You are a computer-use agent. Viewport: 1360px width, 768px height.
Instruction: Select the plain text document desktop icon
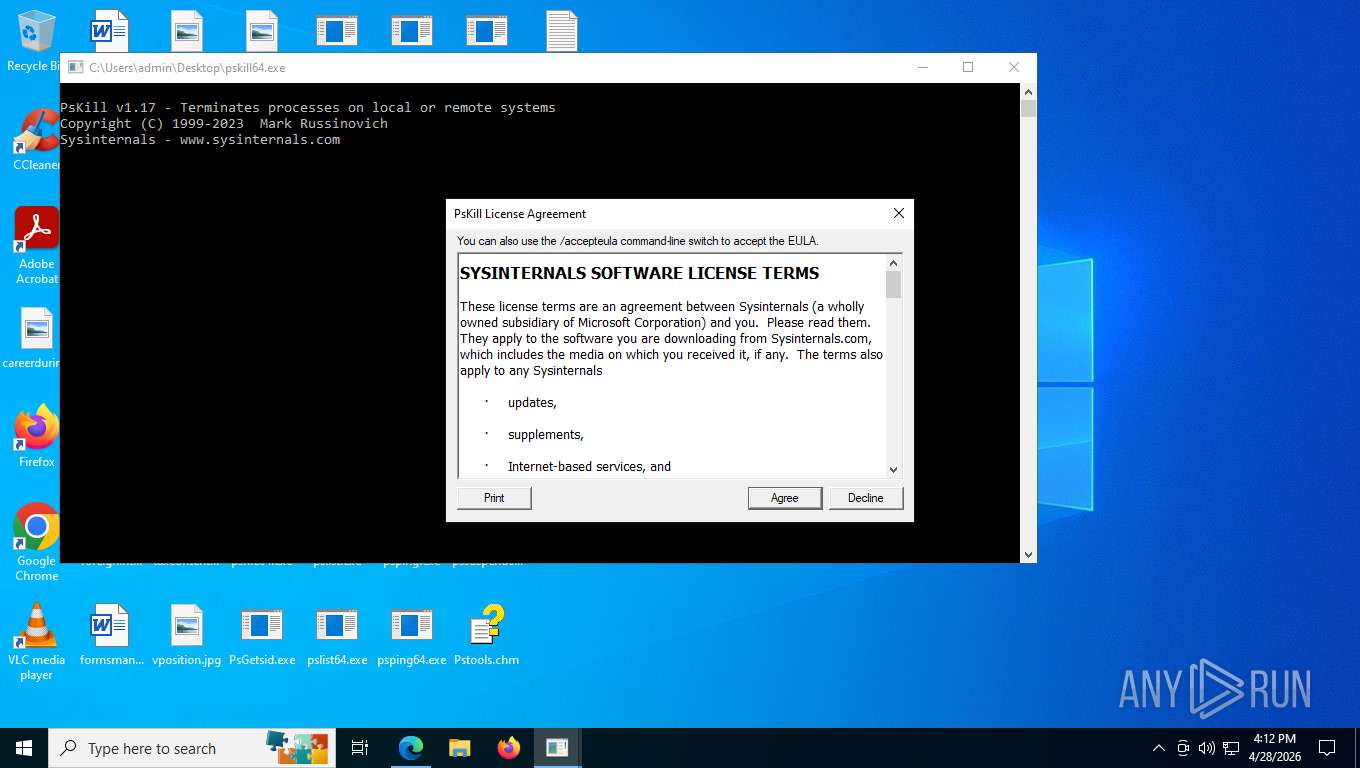(562, 31)
